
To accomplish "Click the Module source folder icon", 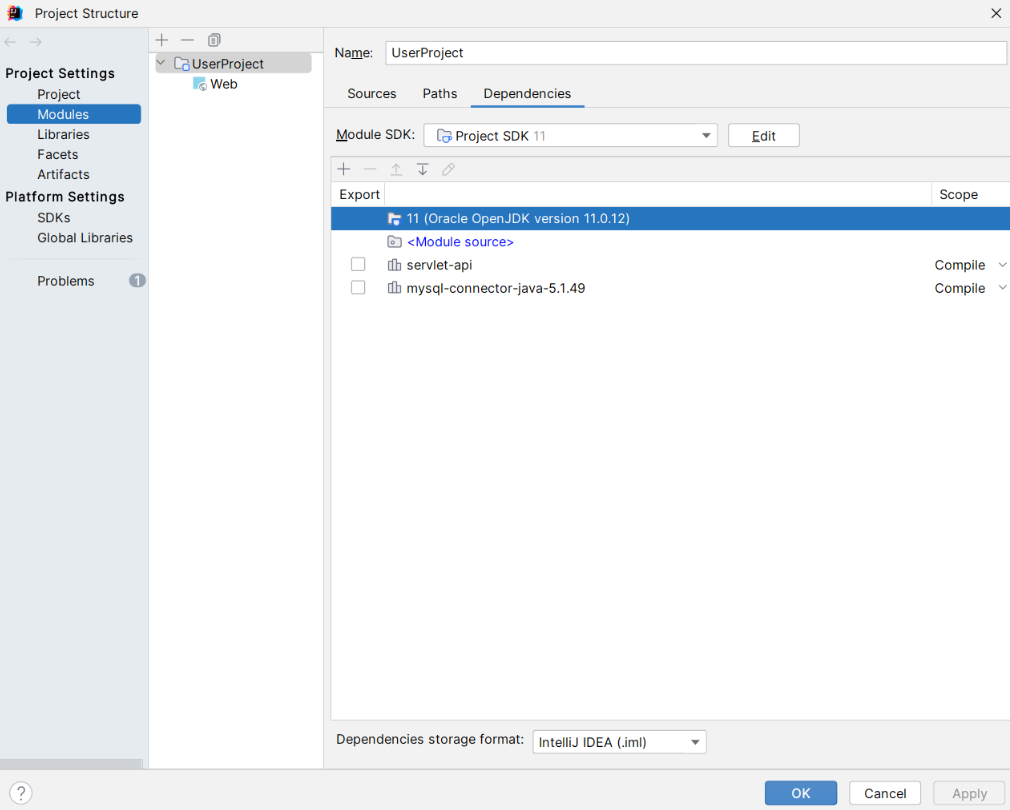I will click(394, 241).
